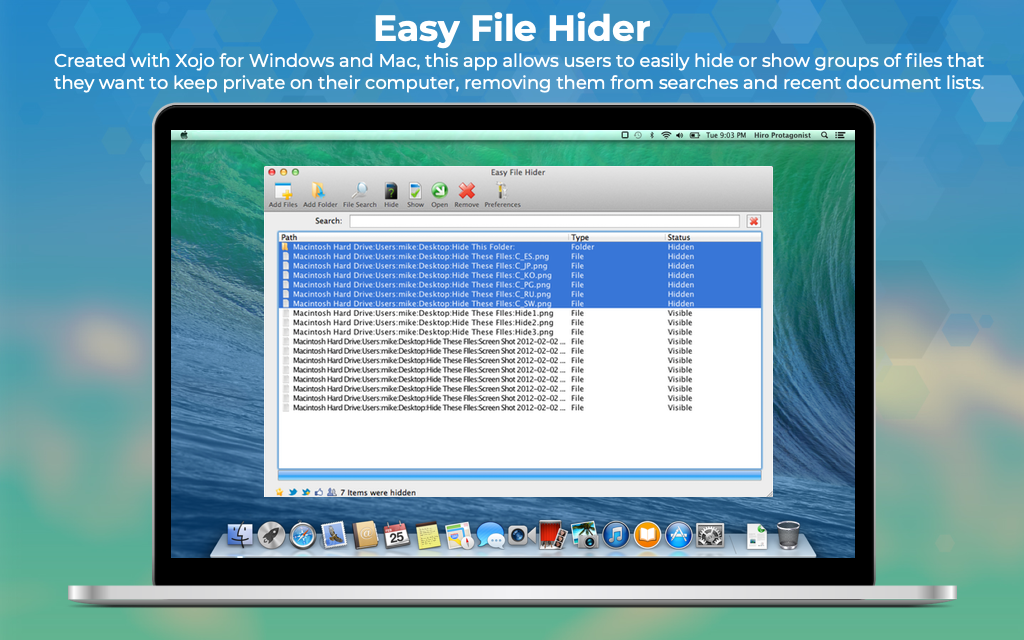This screenshot has height=640, width=1024.
Task: Select the Hide1.png file row
Action: (422, 313)
